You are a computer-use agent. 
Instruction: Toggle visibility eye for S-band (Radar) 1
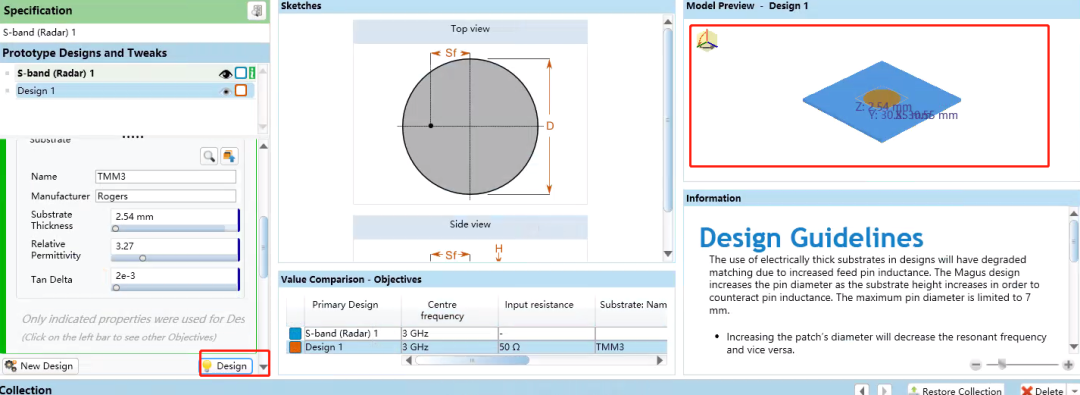click(225, 73)
